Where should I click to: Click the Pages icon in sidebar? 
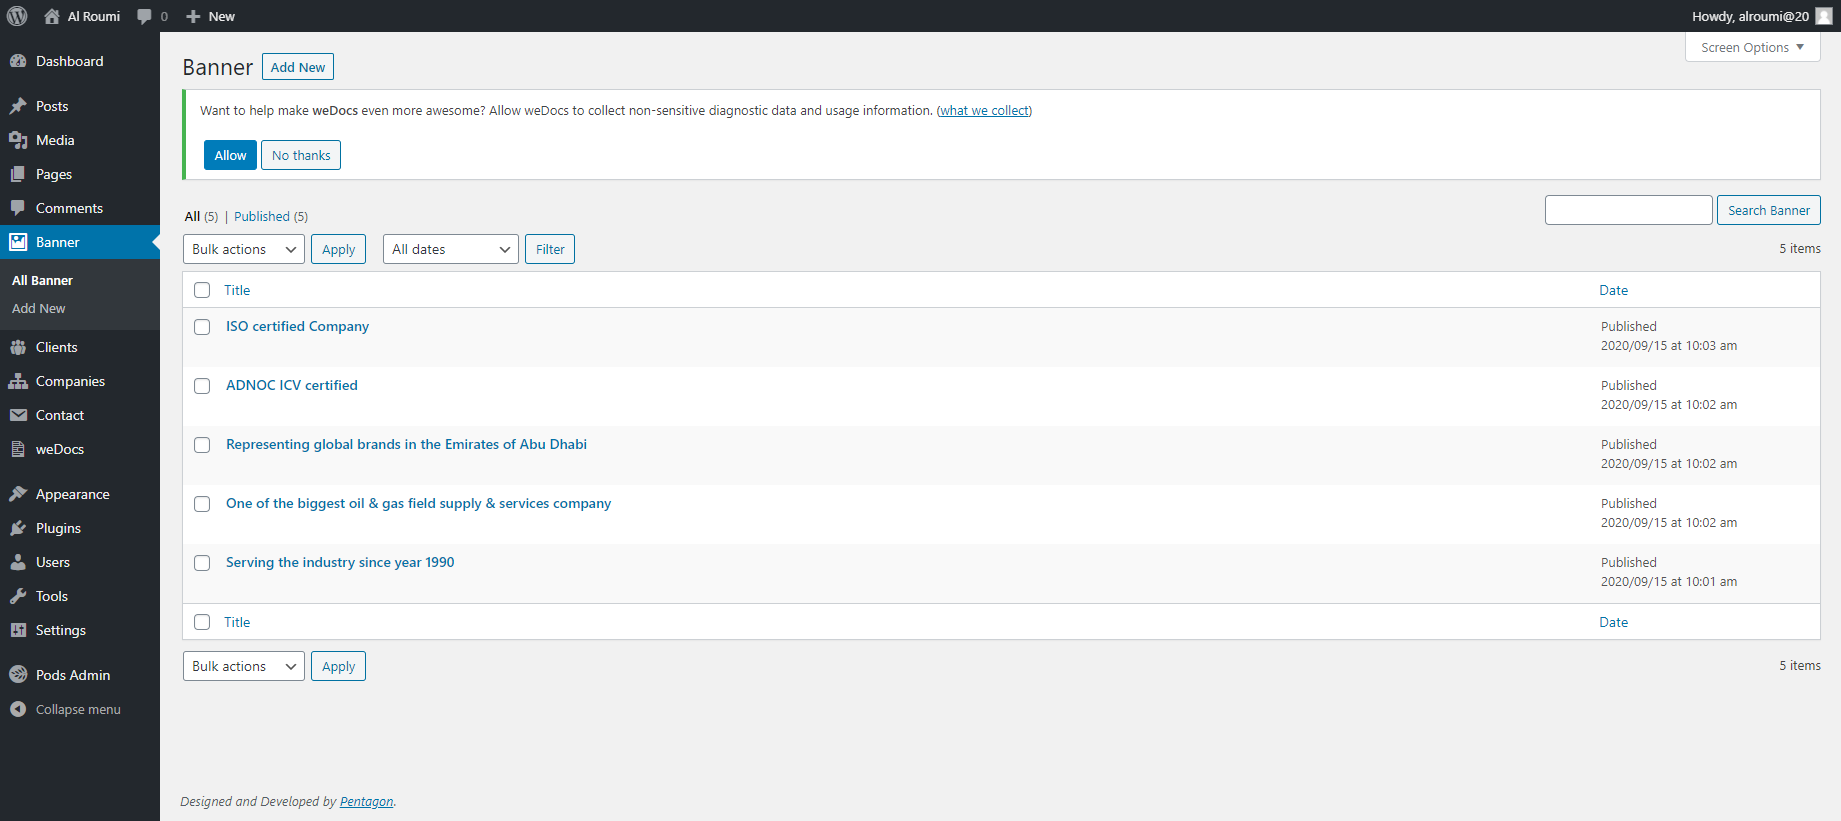point(18,174)
